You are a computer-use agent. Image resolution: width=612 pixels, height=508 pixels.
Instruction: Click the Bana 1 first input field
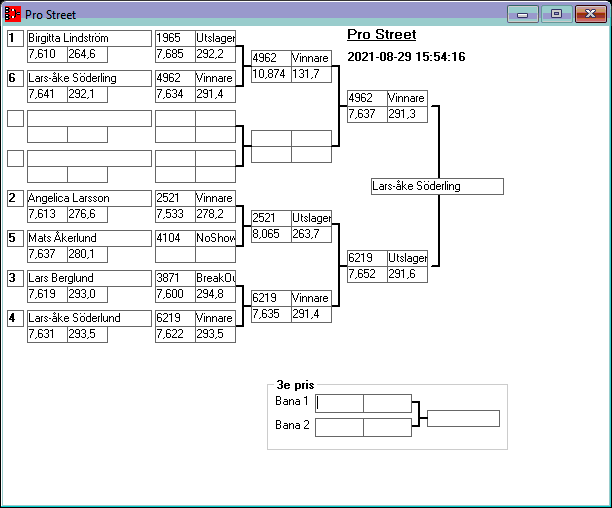(339, 403)
